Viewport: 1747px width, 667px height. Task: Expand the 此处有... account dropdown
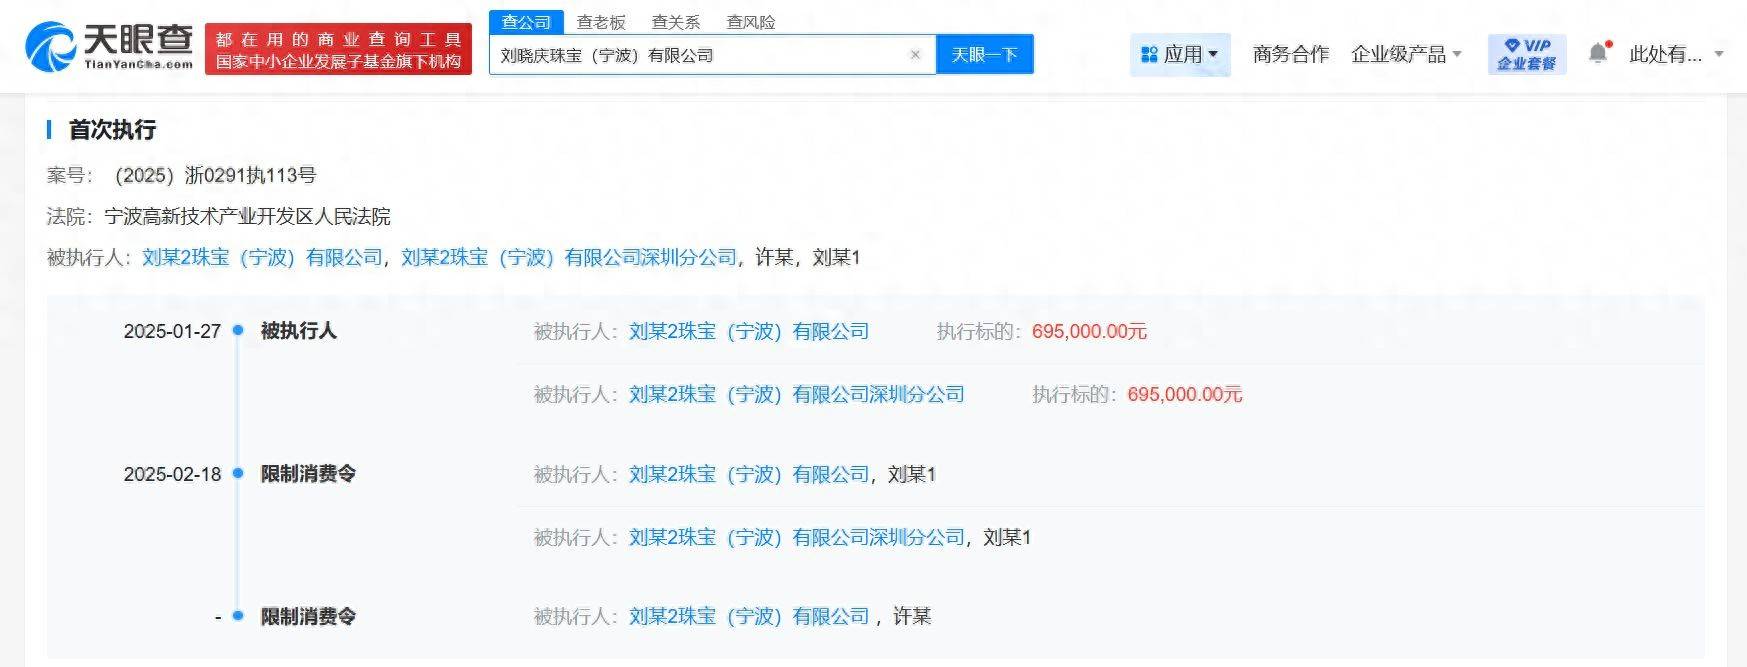pos(1676,54)
